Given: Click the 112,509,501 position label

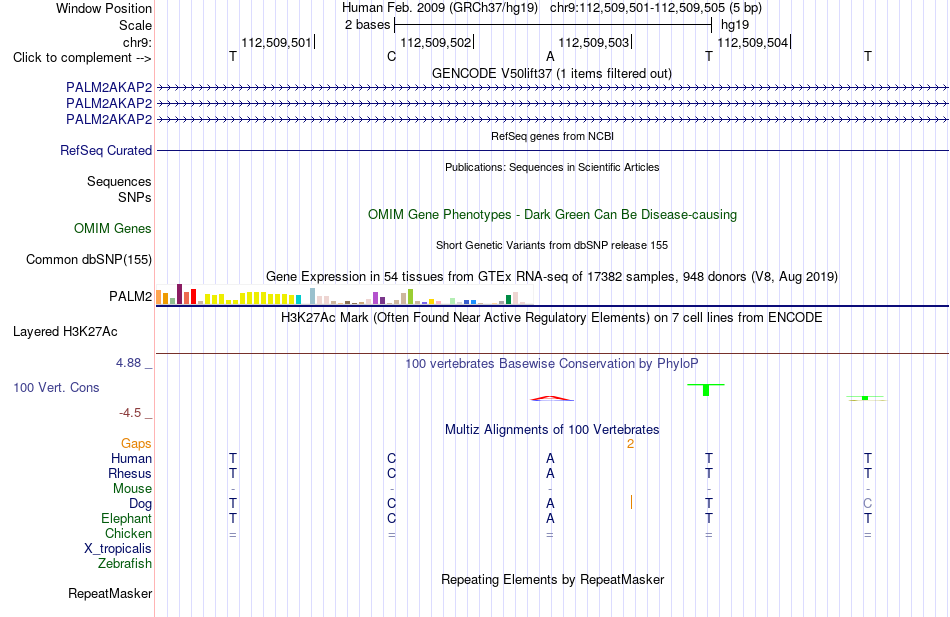Looking at the screenshot, I should pyautogui.click(x=276, y=42).
